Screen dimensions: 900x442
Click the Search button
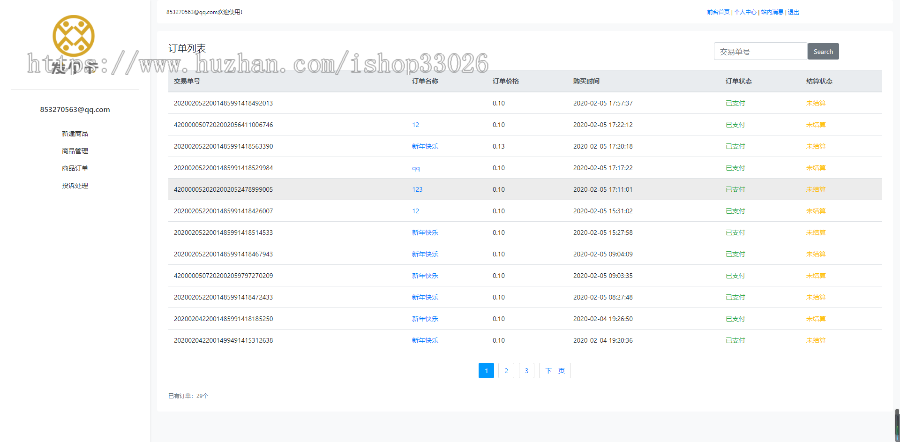click(x=822, y=51)
